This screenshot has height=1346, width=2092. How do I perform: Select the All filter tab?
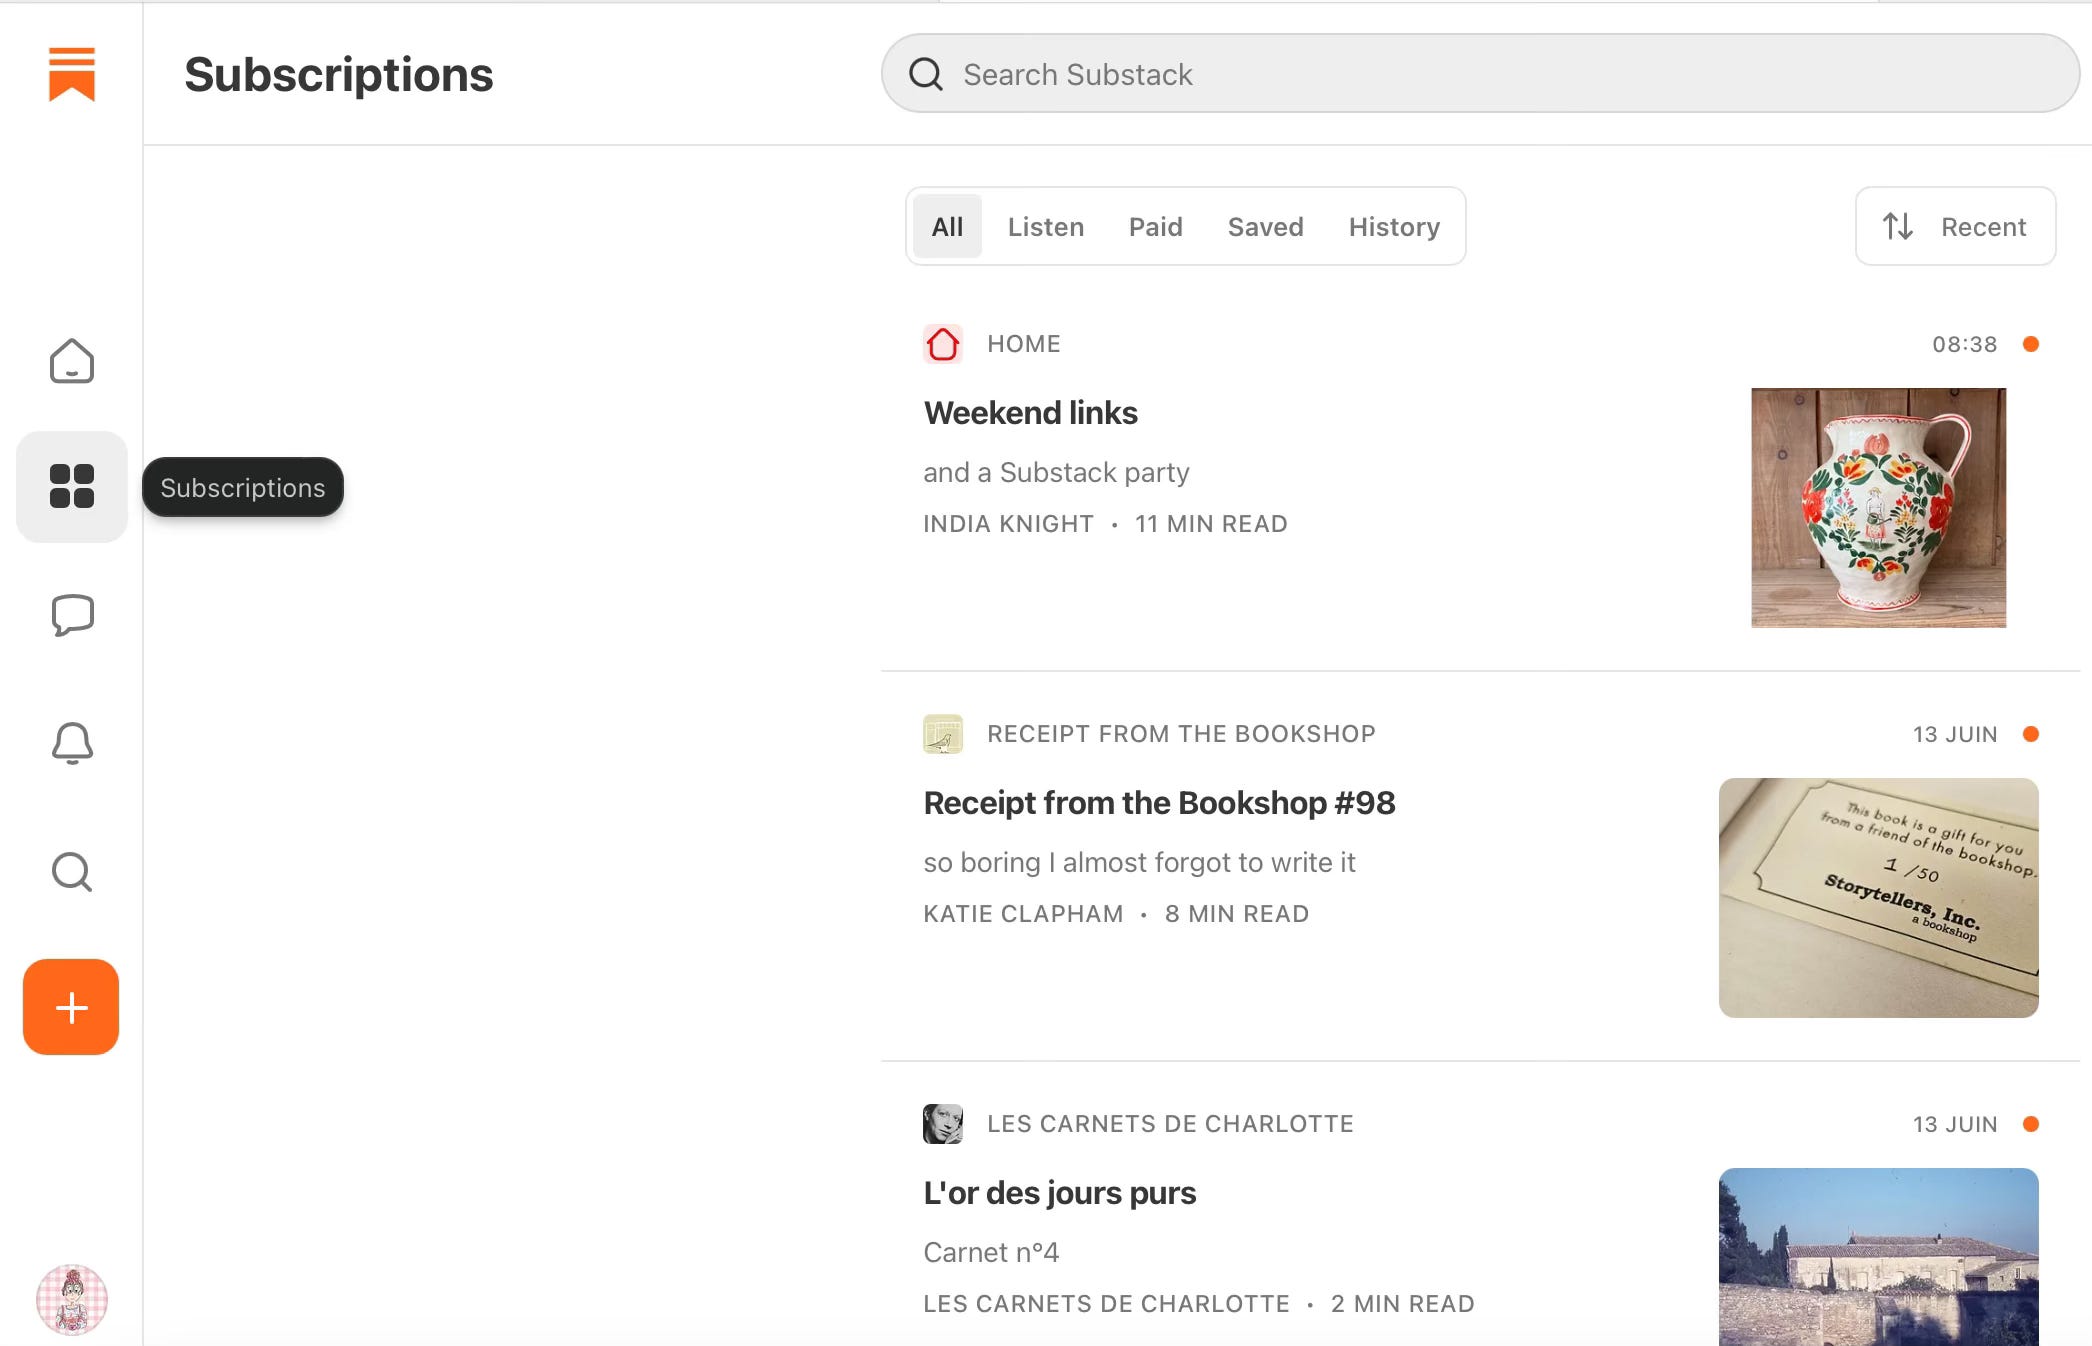tap(946, 227)
